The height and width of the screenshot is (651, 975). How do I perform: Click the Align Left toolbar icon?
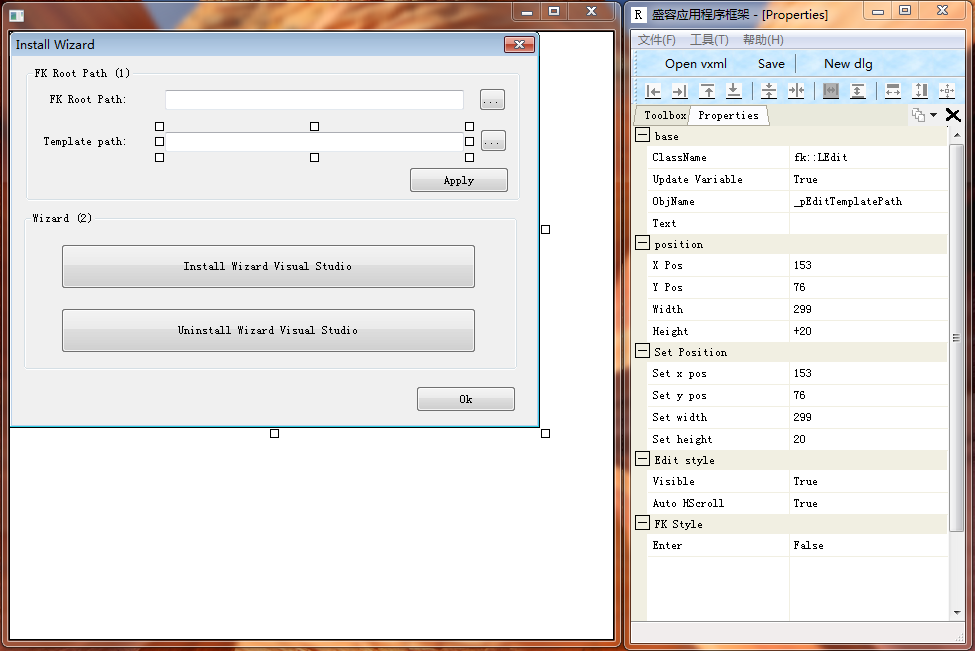pos(653,91)
